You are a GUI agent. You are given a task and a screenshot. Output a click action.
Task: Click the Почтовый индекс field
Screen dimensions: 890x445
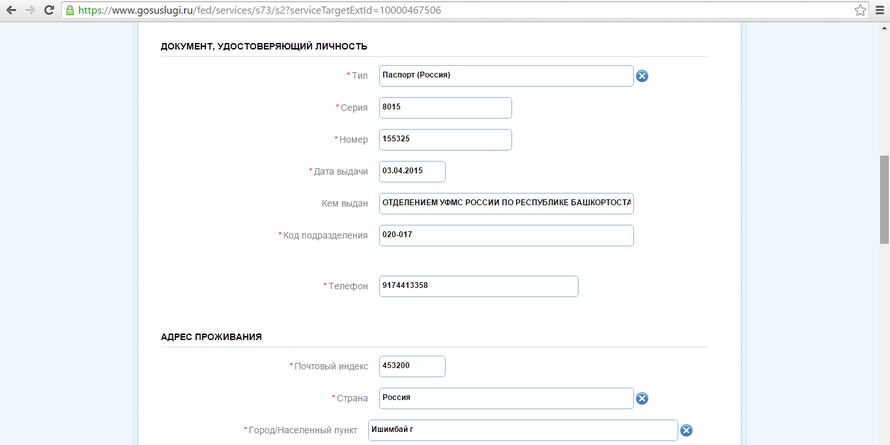pos(412,366)
